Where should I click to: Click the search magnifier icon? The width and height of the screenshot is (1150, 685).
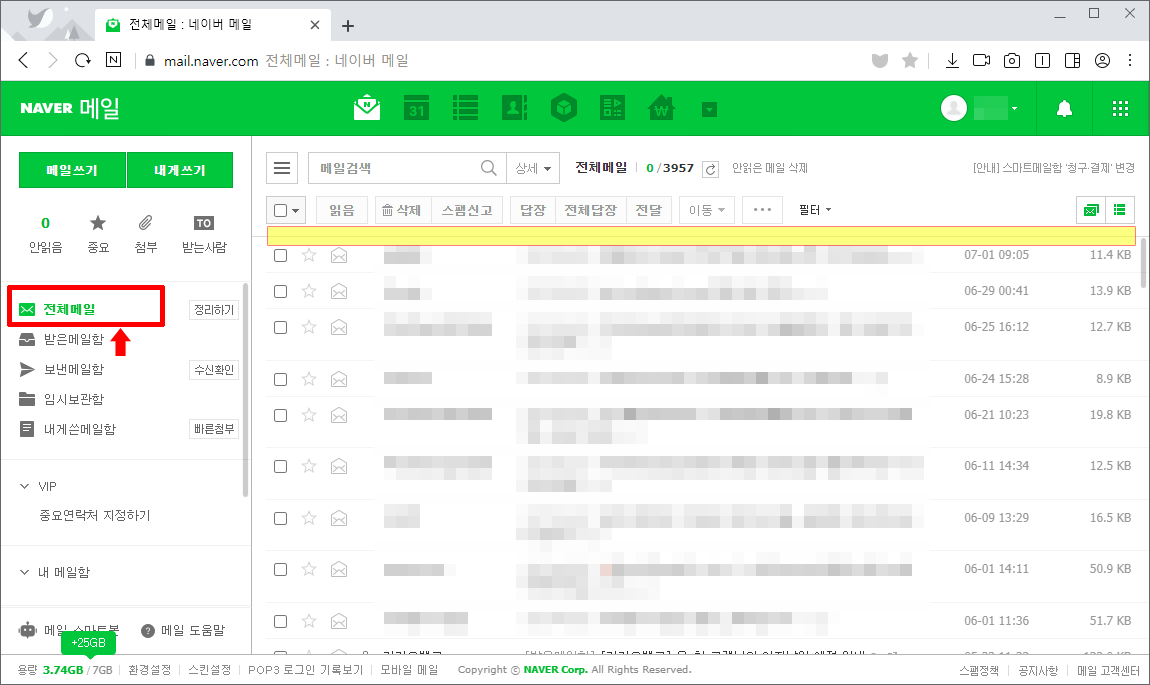point(488,168)
